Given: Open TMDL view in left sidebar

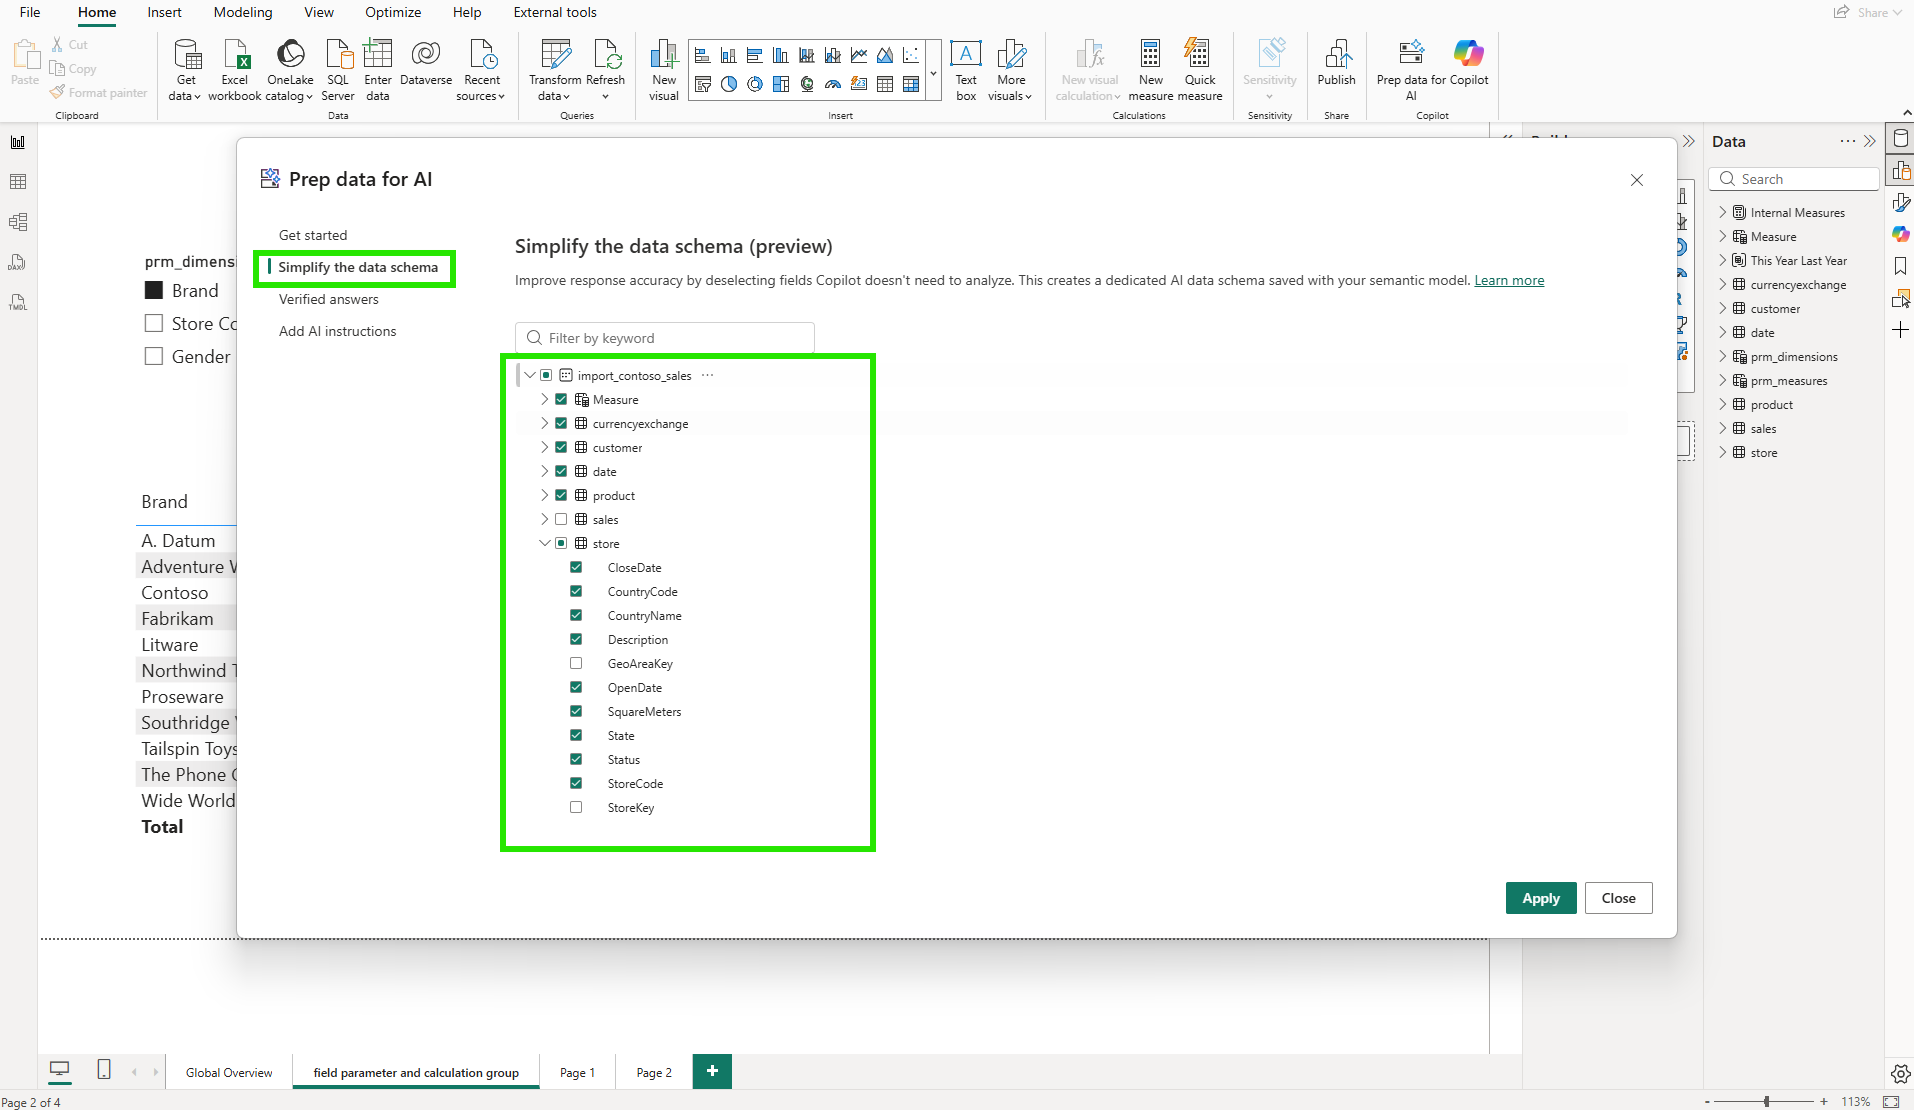Looking at the screenshot, I should pos(18,302).
